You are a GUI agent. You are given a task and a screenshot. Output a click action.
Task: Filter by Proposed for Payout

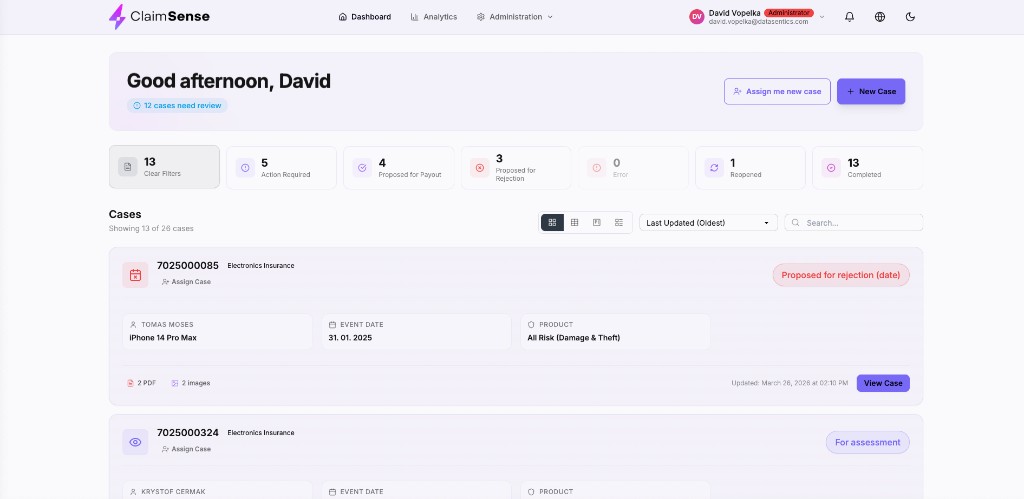click(398, 168)
